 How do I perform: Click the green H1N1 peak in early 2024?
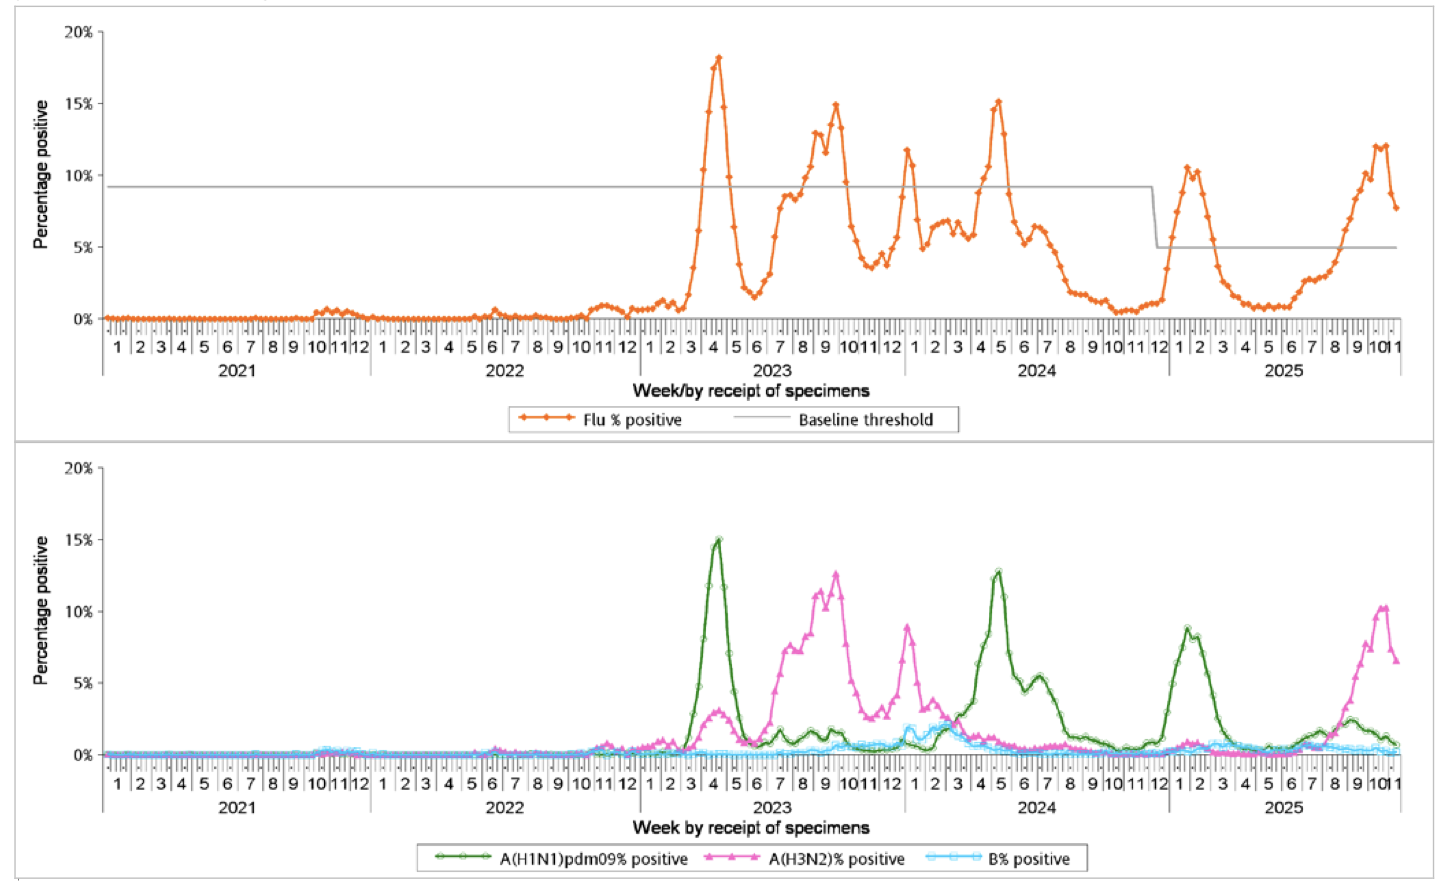tap(998, 572)
